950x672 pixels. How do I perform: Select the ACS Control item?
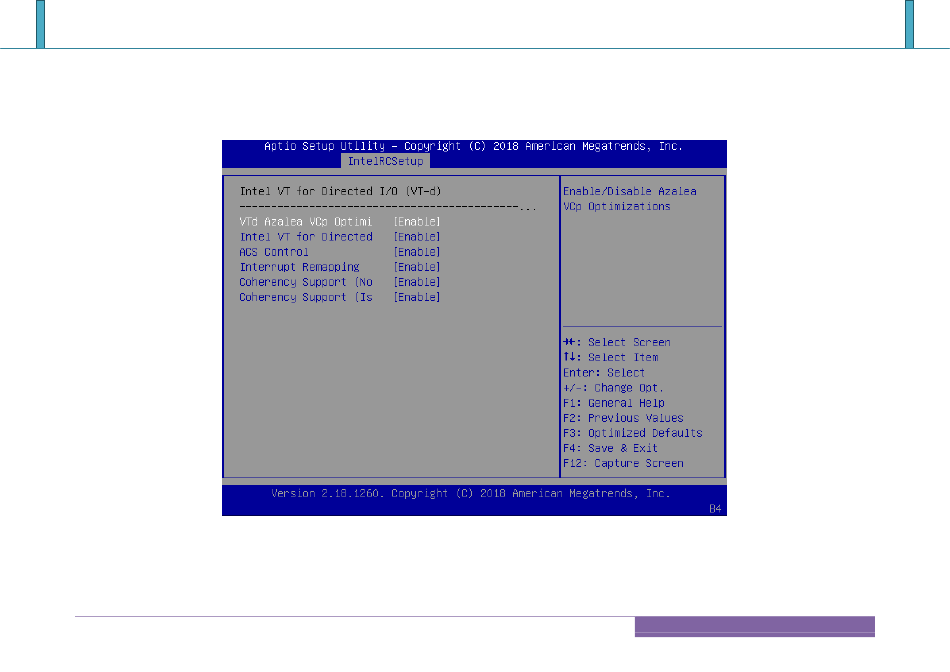(x=274, y=252)
